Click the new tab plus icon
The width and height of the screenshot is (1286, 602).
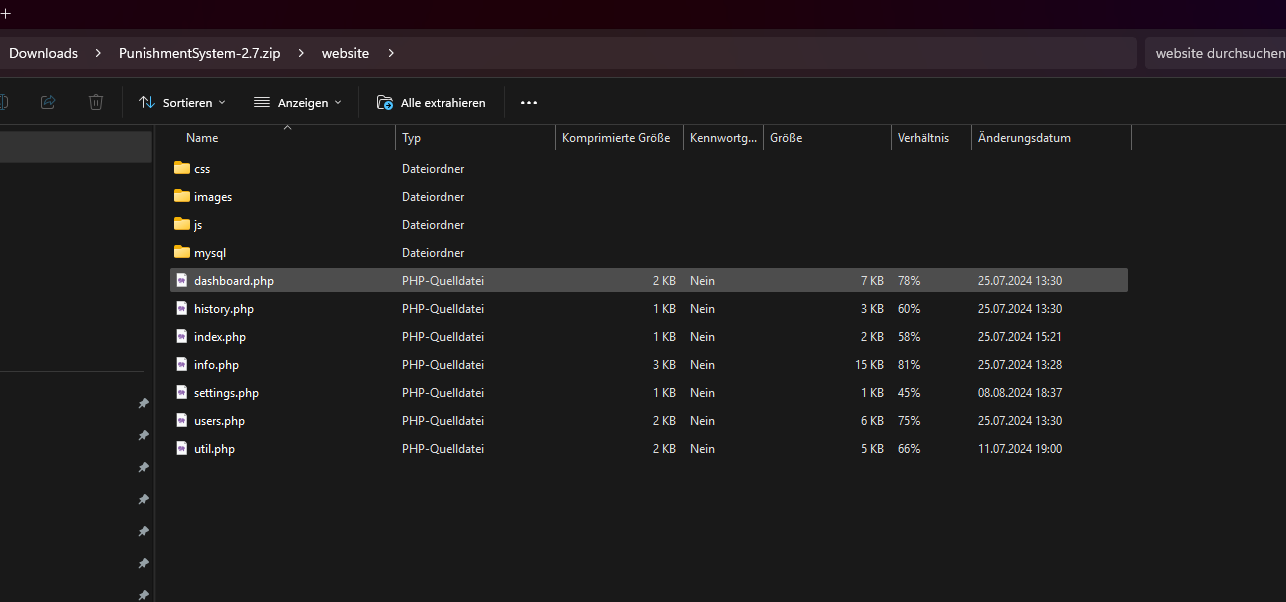[5, 13]
